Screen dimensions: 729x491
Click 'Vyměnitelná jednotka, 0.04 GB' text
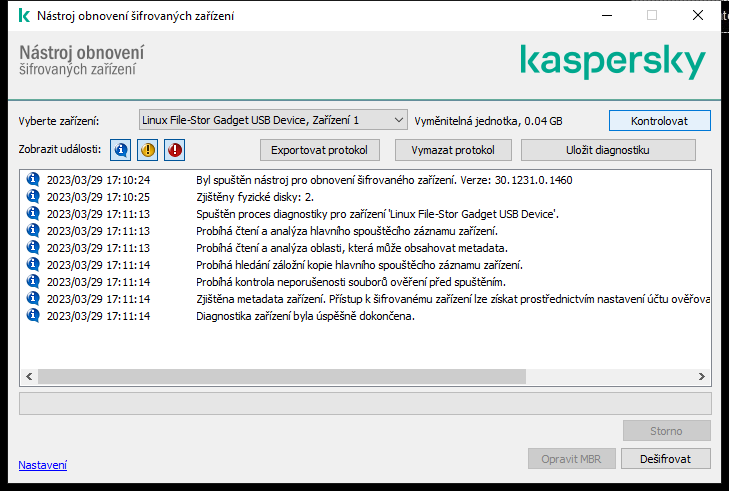pos(488,121)
